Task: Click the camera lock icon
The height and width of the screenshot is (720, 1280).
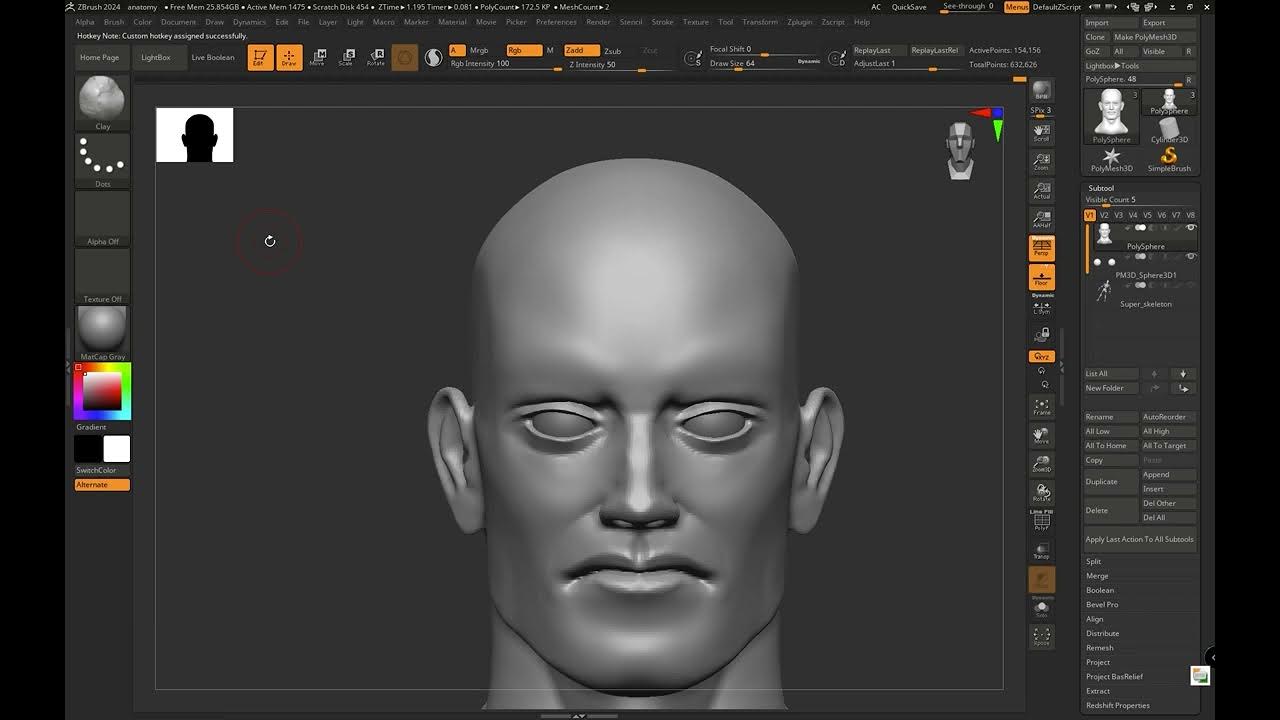Action: click(1042, 334)
